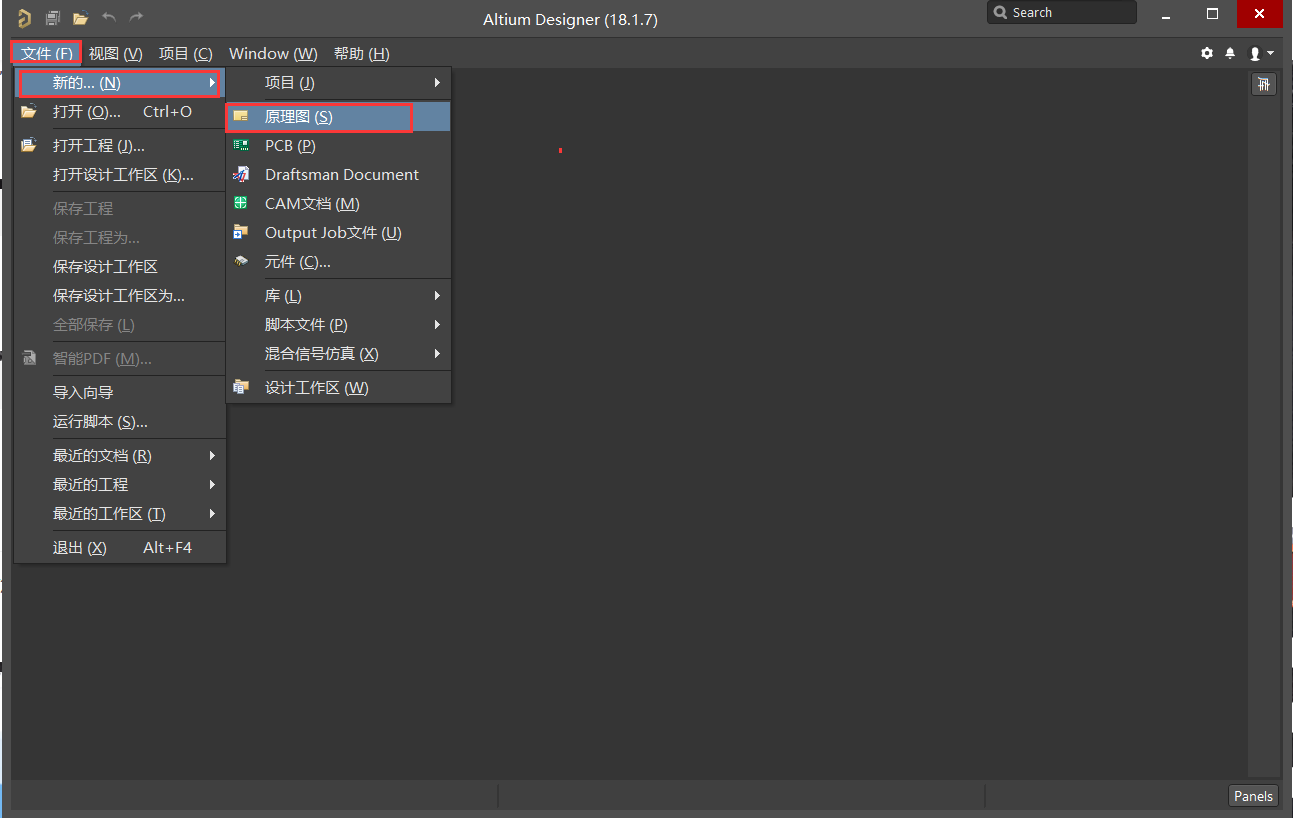Click the 原理图 (S) schematic icon
The height and width of the screenshot is (818, 1293).
pyautogui.click(x=241, y=117)
